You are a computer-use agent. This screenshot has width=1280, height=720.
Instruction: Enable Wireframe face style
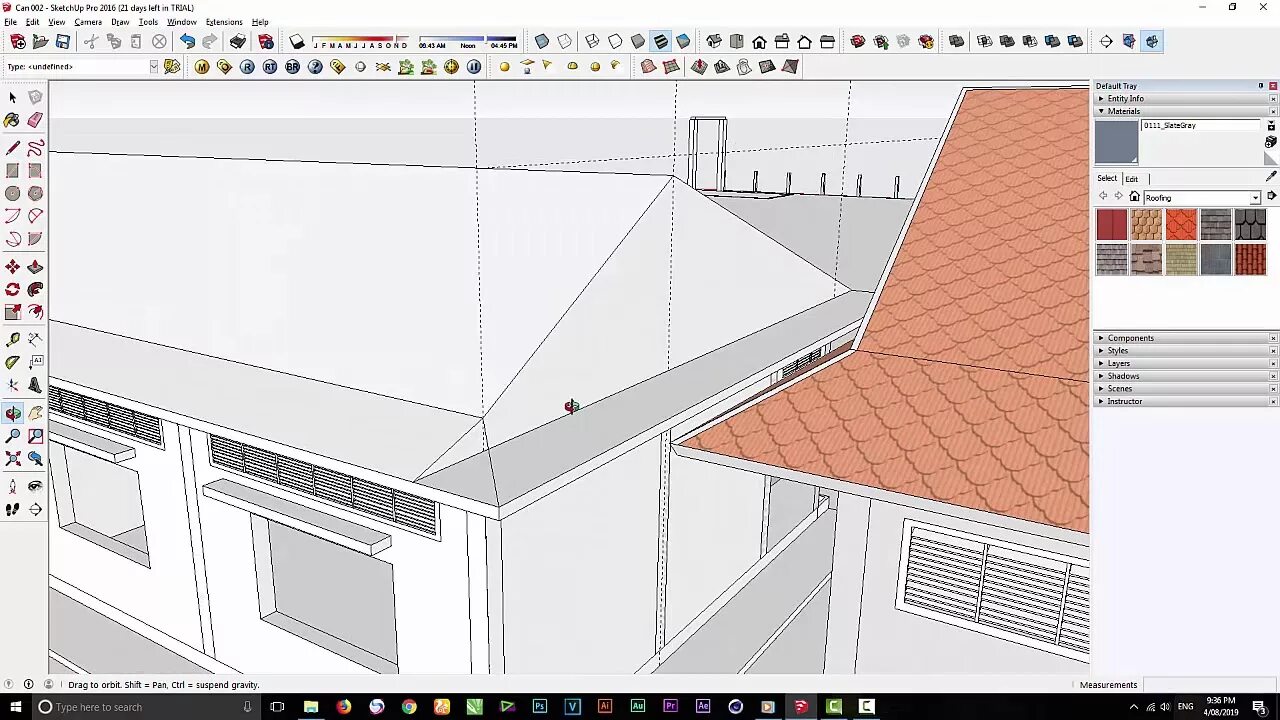(592, 41)
